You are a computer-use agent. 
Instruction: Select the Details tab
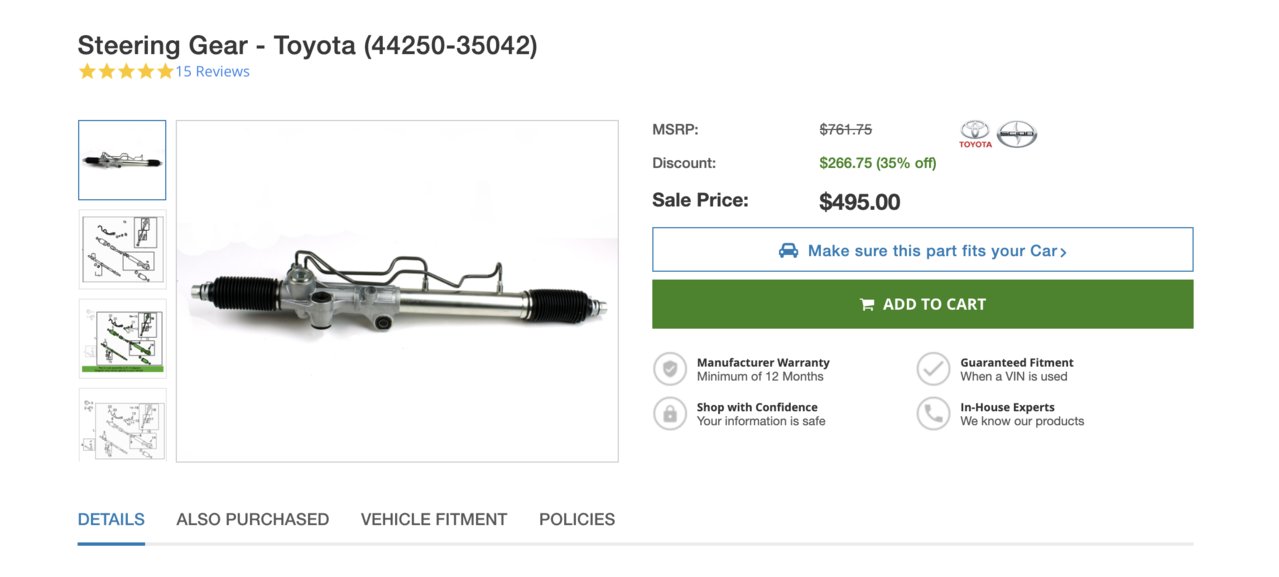[111, 519]
